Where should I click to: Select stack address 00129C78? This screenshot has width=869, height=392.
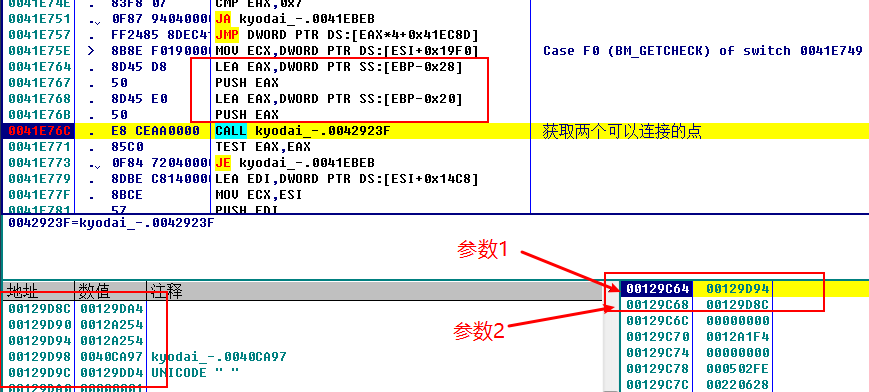pyautogui.click(x=658, y=369)
